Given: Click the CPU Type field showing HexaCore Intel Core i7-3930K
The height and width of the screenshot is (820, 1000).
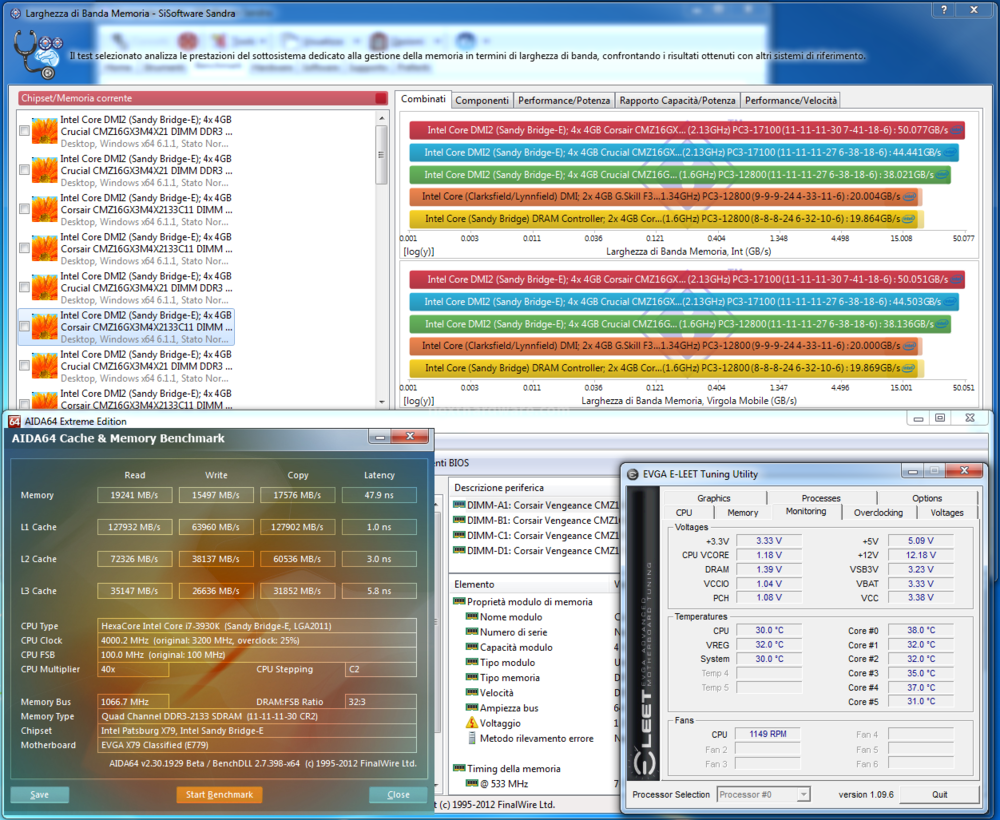Looking at the screenshot, I should [257, 626].
